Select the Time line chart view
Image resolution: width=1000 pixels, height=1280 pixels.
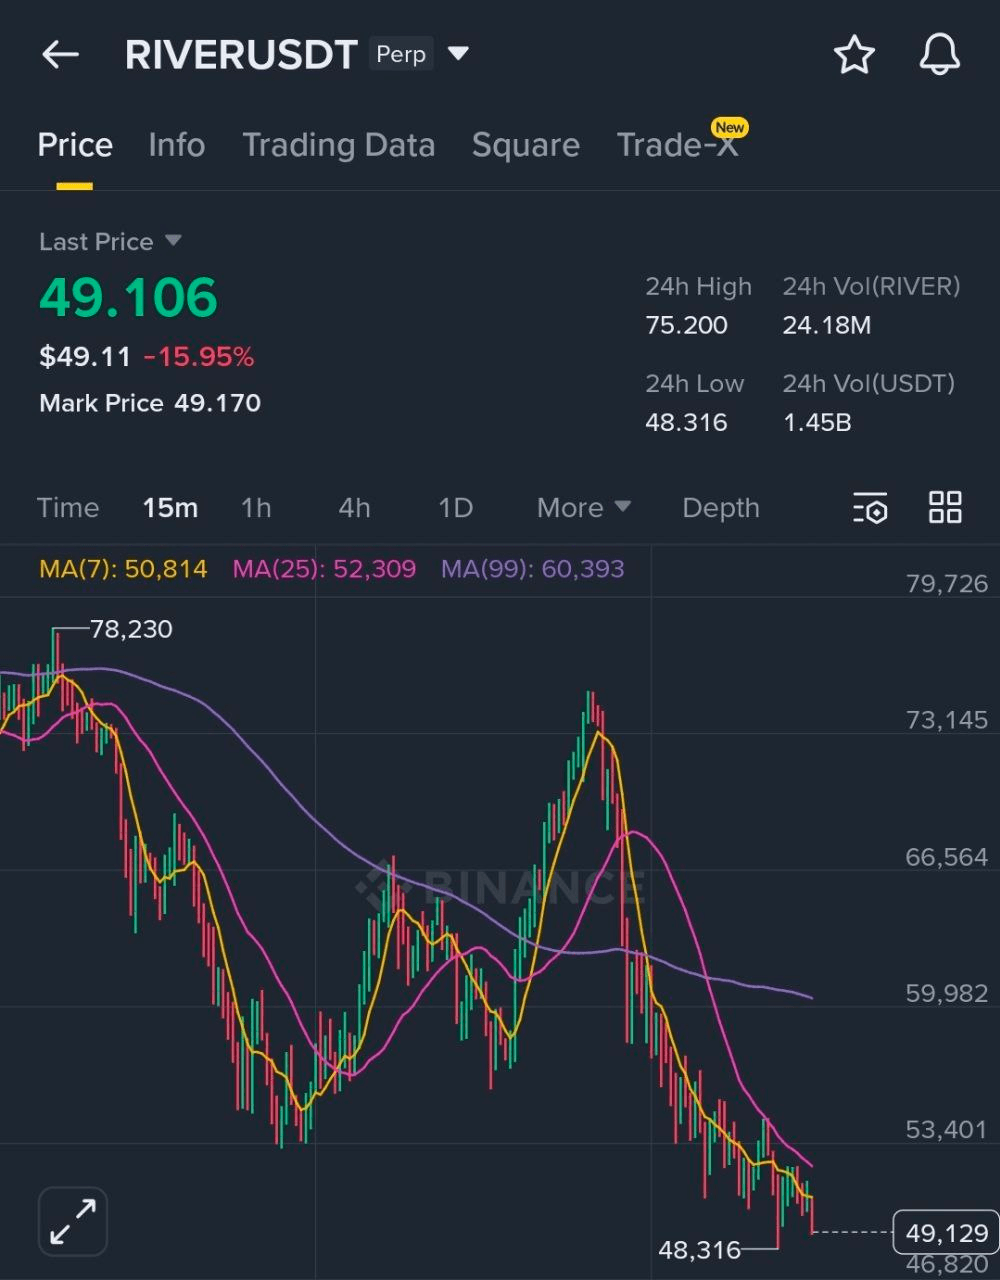(68, 508)
